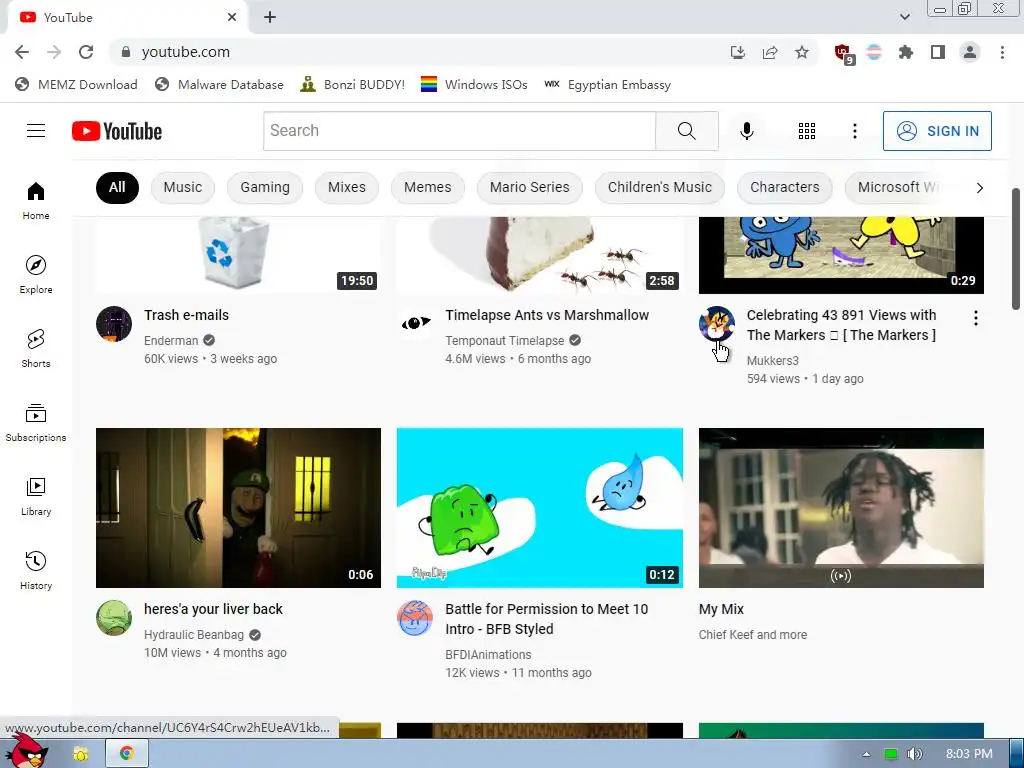Start voice search with the microphone
This screenshot has height=768, width=1024.
click(746, 131)
